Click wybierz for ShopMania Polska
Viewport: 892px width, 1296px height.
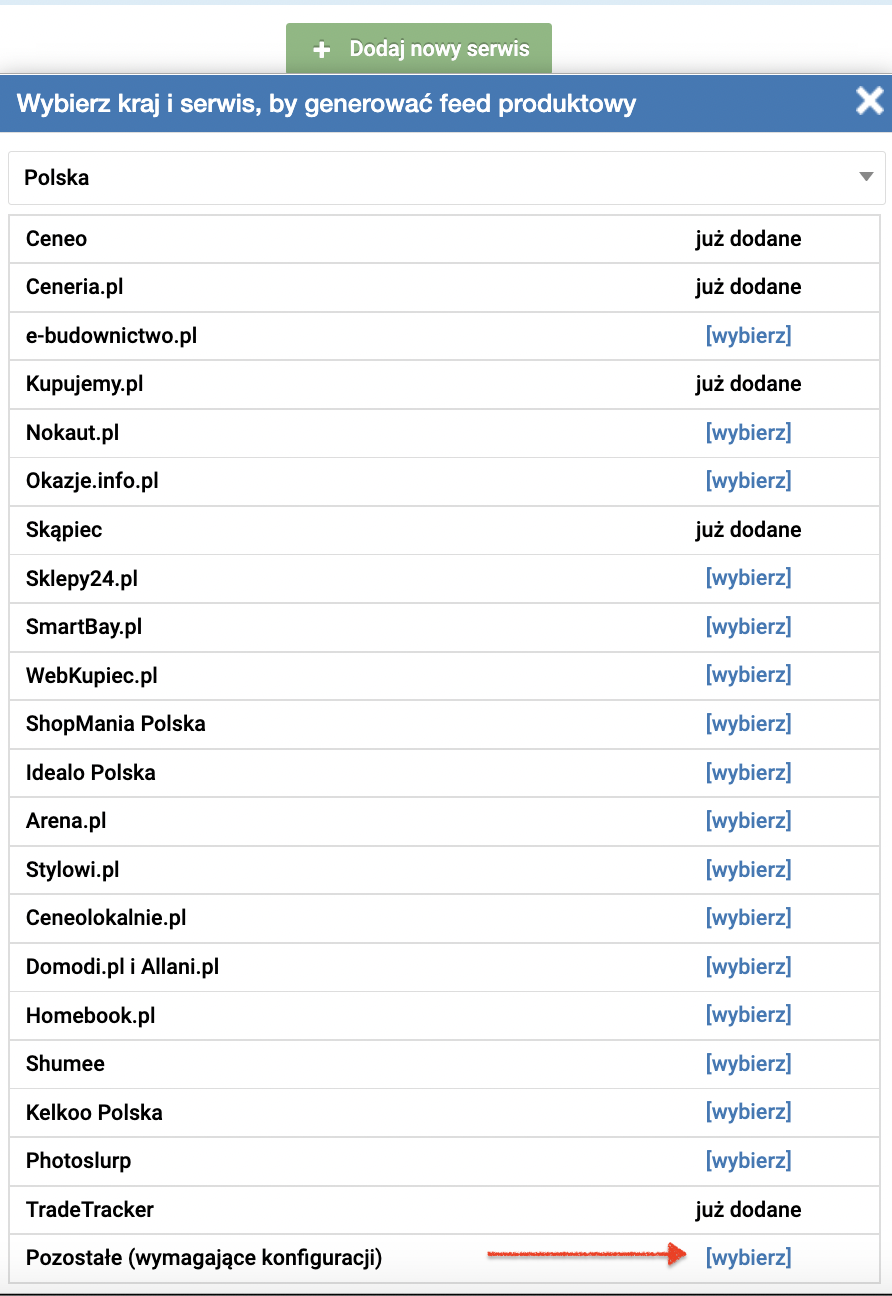point(748,724)
